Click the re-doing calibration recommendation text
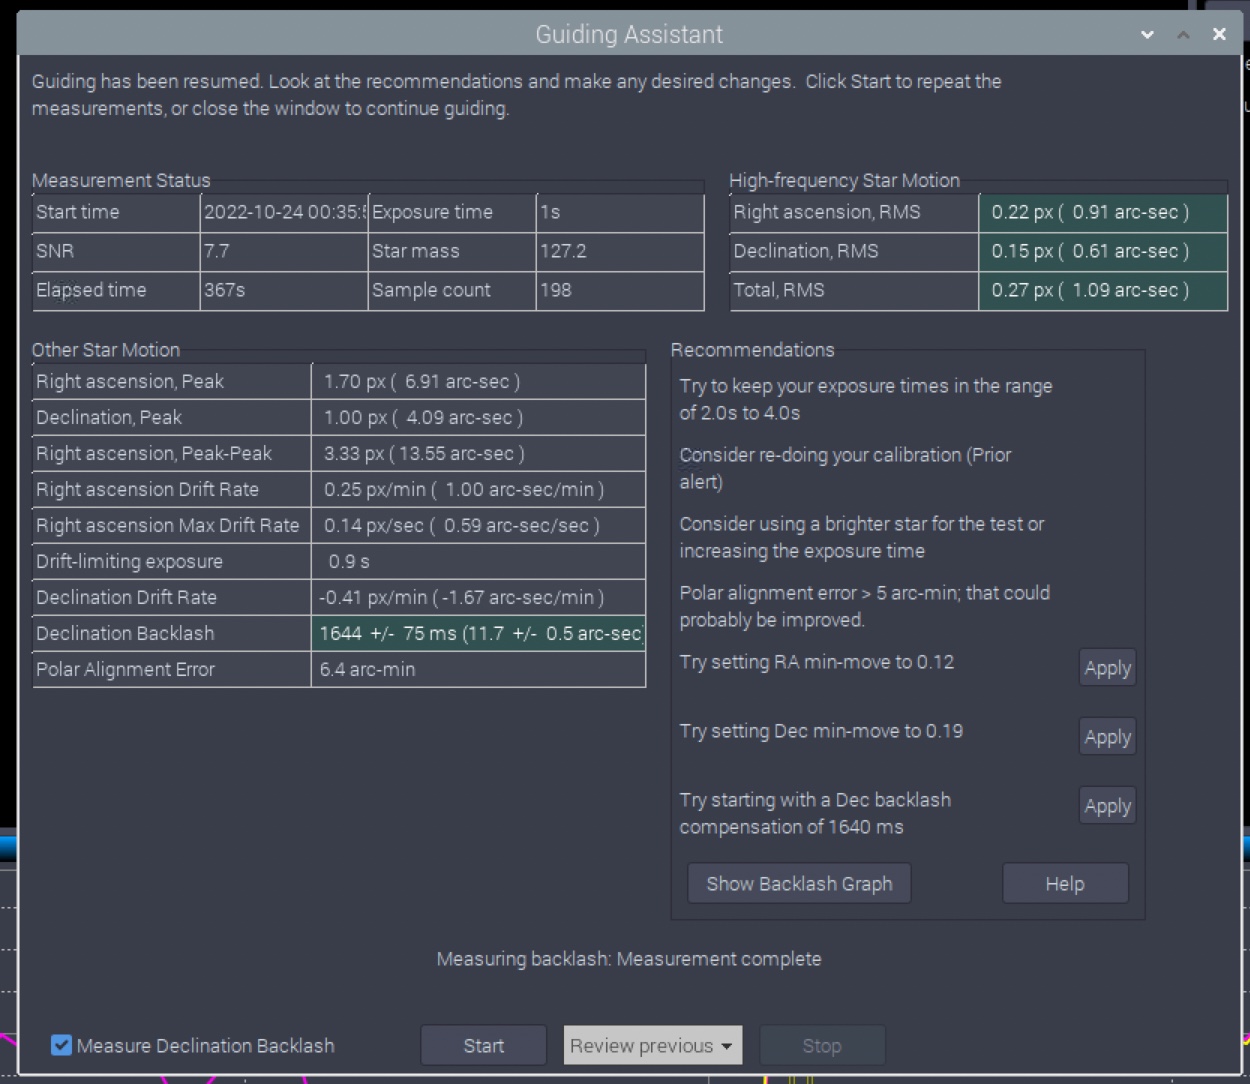The width and height of the screenshot is (1250, 1084). click(x=845, y=468)
